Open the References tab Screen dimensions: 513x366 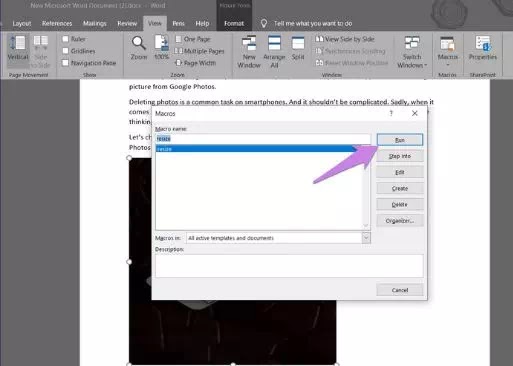pyautogui.click(x=57, y=23)
